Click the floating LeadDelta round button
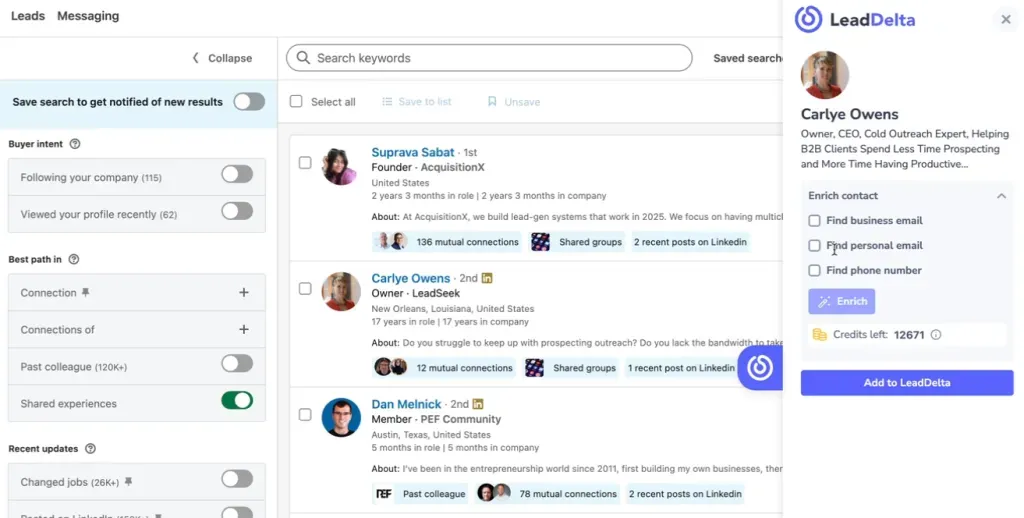The width and height of the screenshot is (1024, 518). (x=760, y=368)
